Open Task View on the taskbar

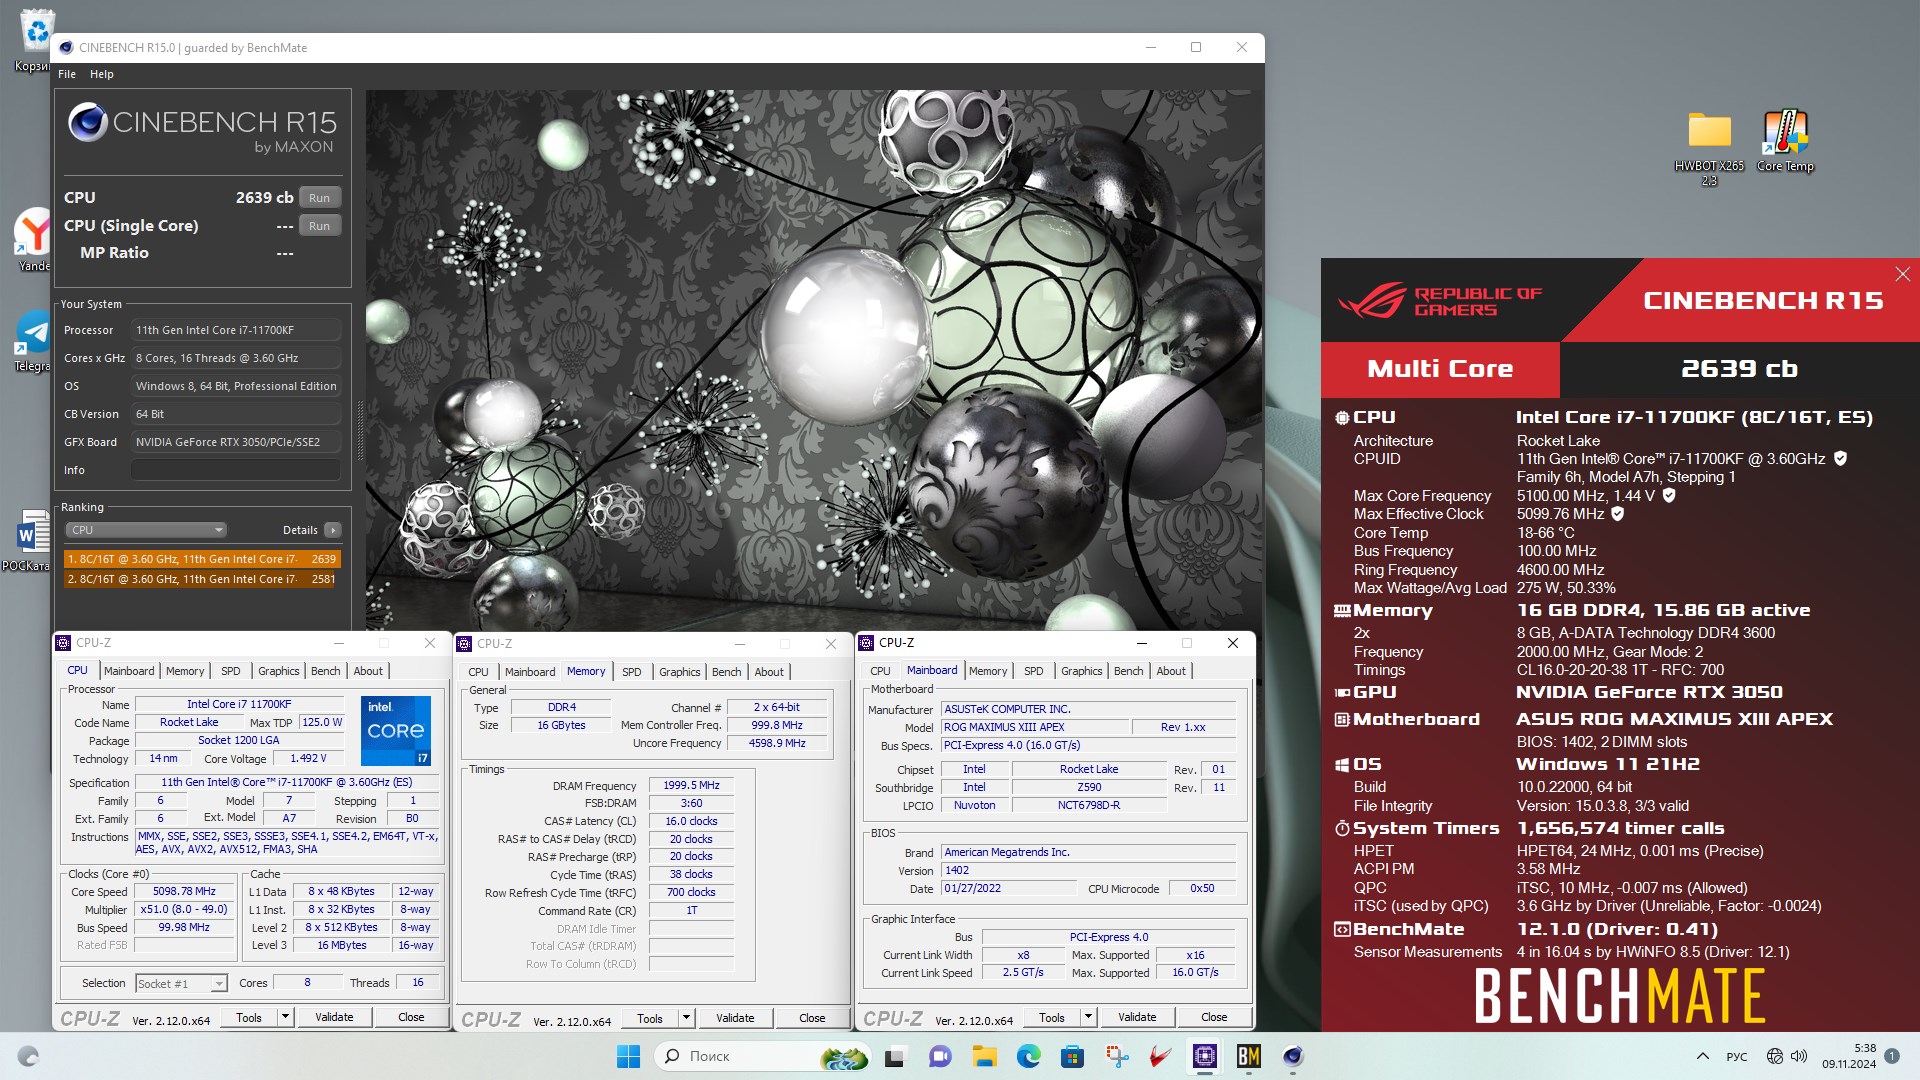pos(895,1056)
